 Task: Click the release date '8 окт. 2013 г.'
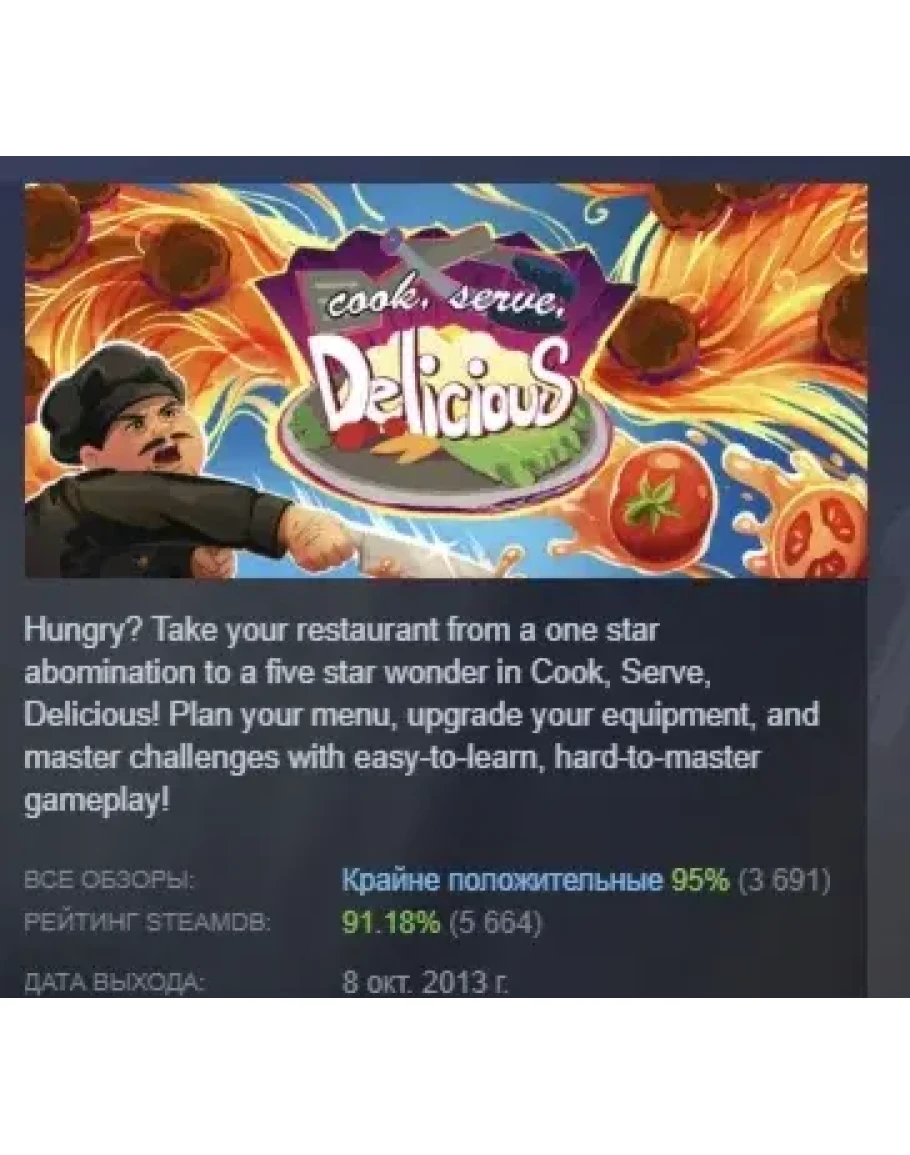[426, 982]
